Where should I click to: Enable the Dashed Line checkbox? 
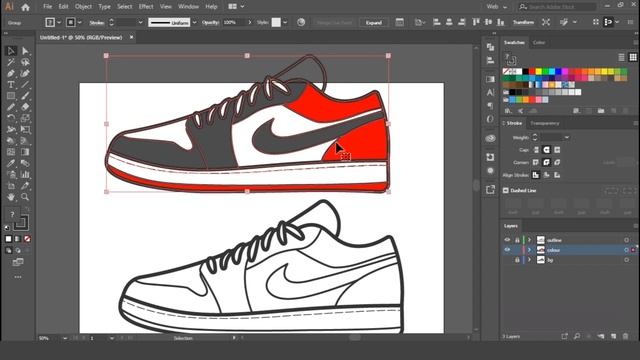pos(506,191)
